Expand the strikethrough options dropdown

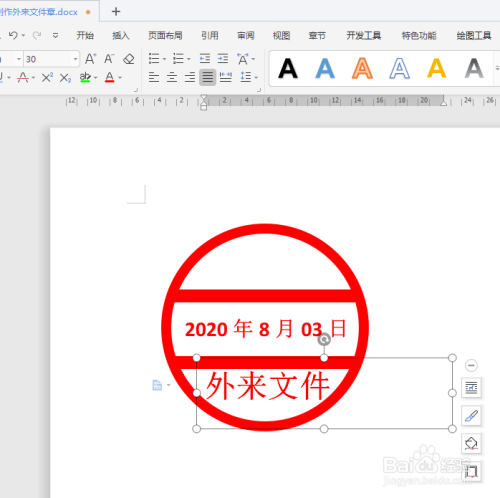pos(33,78)
